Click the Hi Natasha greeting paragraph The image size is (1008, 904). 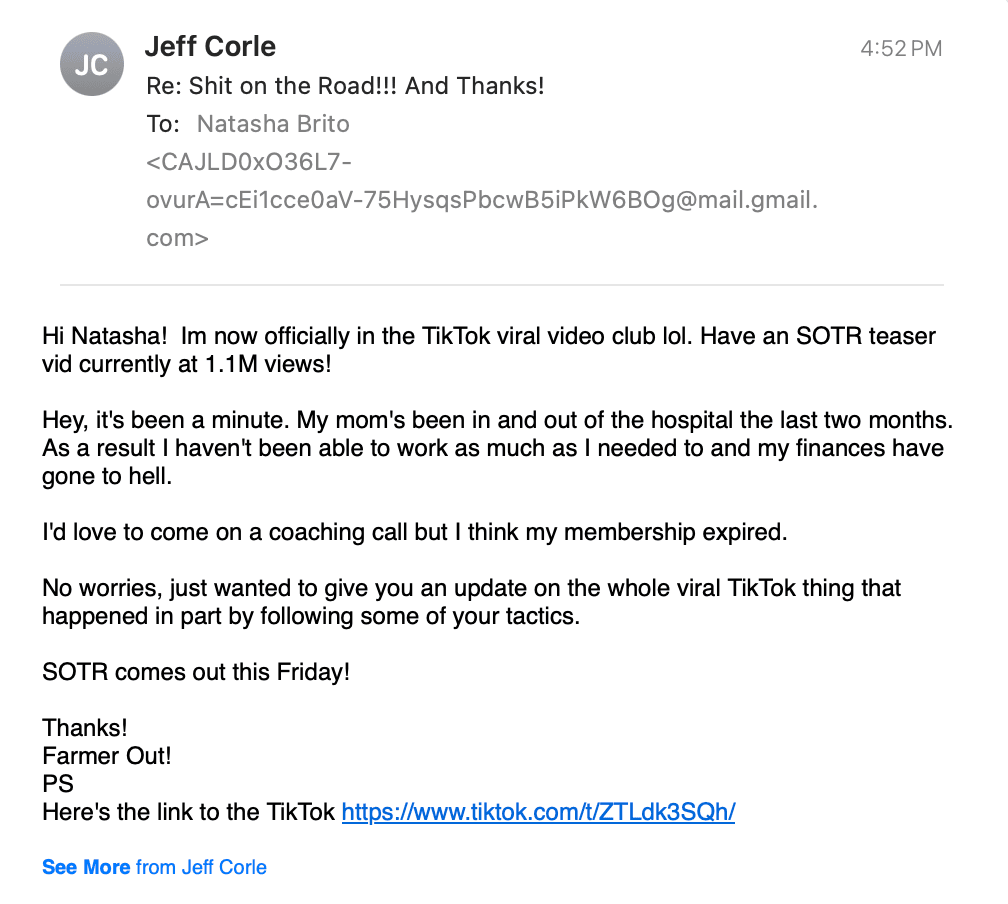tap(489, 350)
